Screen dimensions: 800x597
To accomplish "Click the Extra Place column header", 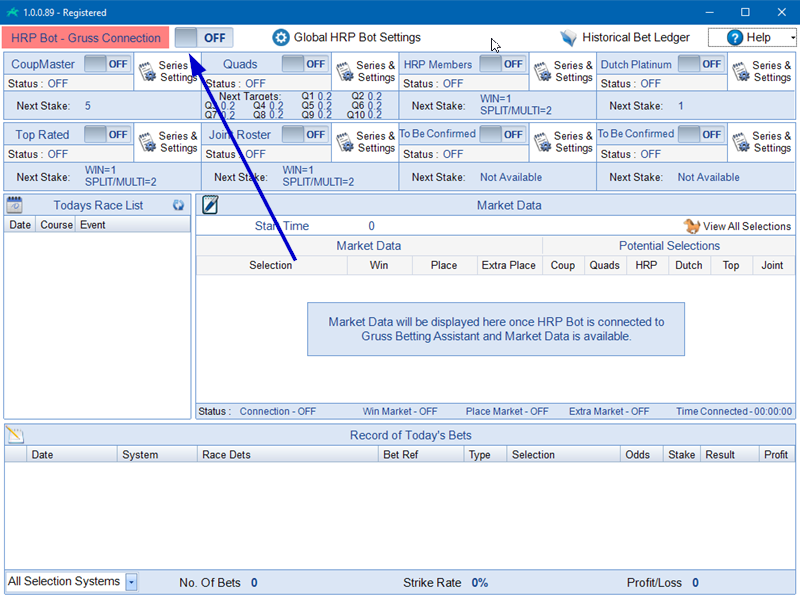I will pyautogui.click(x=509, y=265).
